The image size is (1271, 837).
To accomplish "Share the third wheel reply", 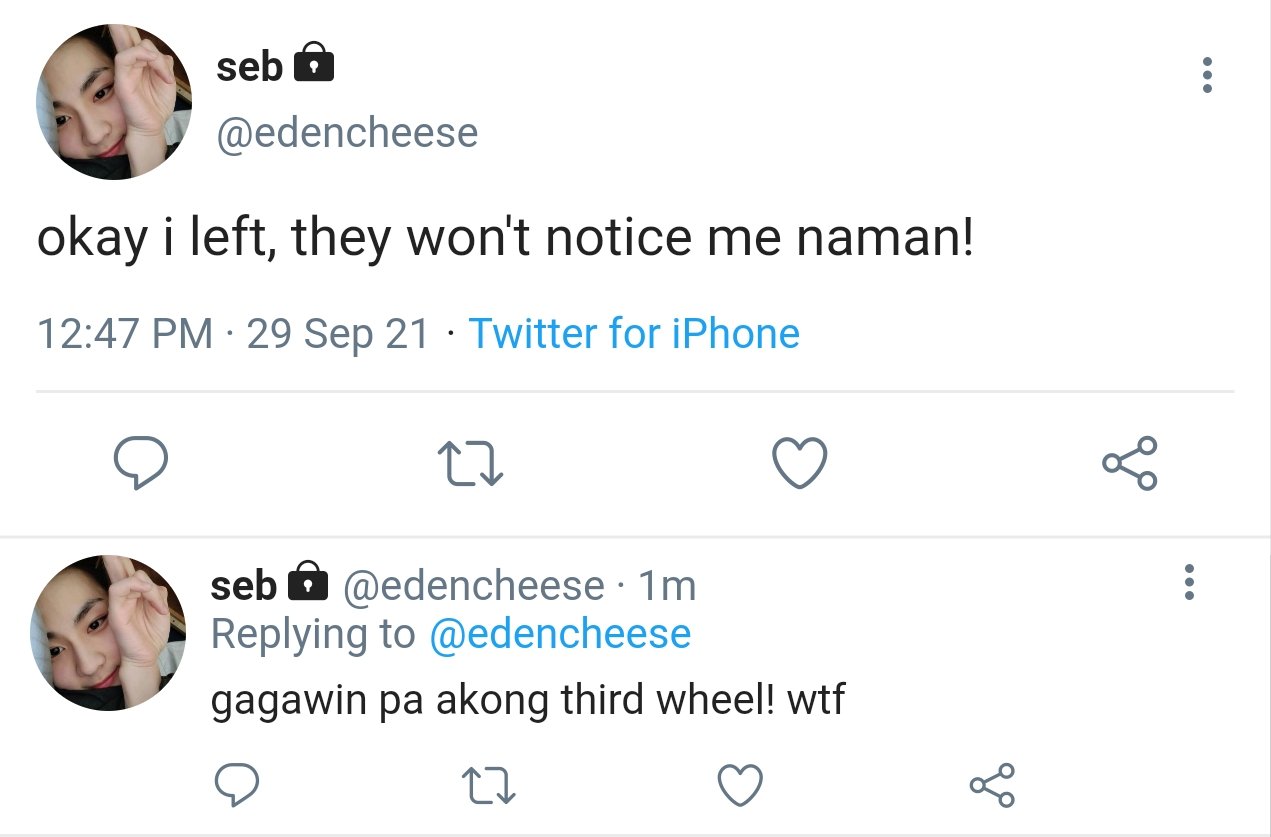I will [x=992, y=785].
